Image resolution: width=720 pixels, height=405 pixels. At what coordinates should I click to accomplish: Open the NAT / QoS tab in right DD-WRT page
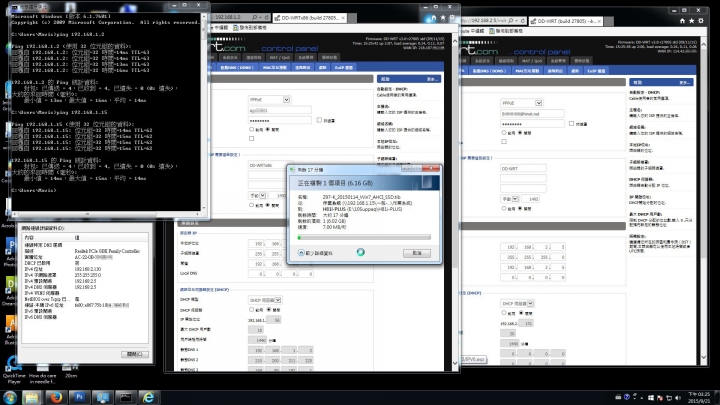click(533, 61)
